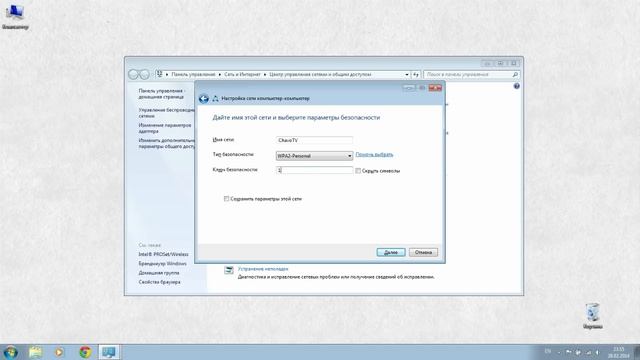Click the ad hoc network wizard title icon
The image size is (640, 360).
(x=215, y=99)
